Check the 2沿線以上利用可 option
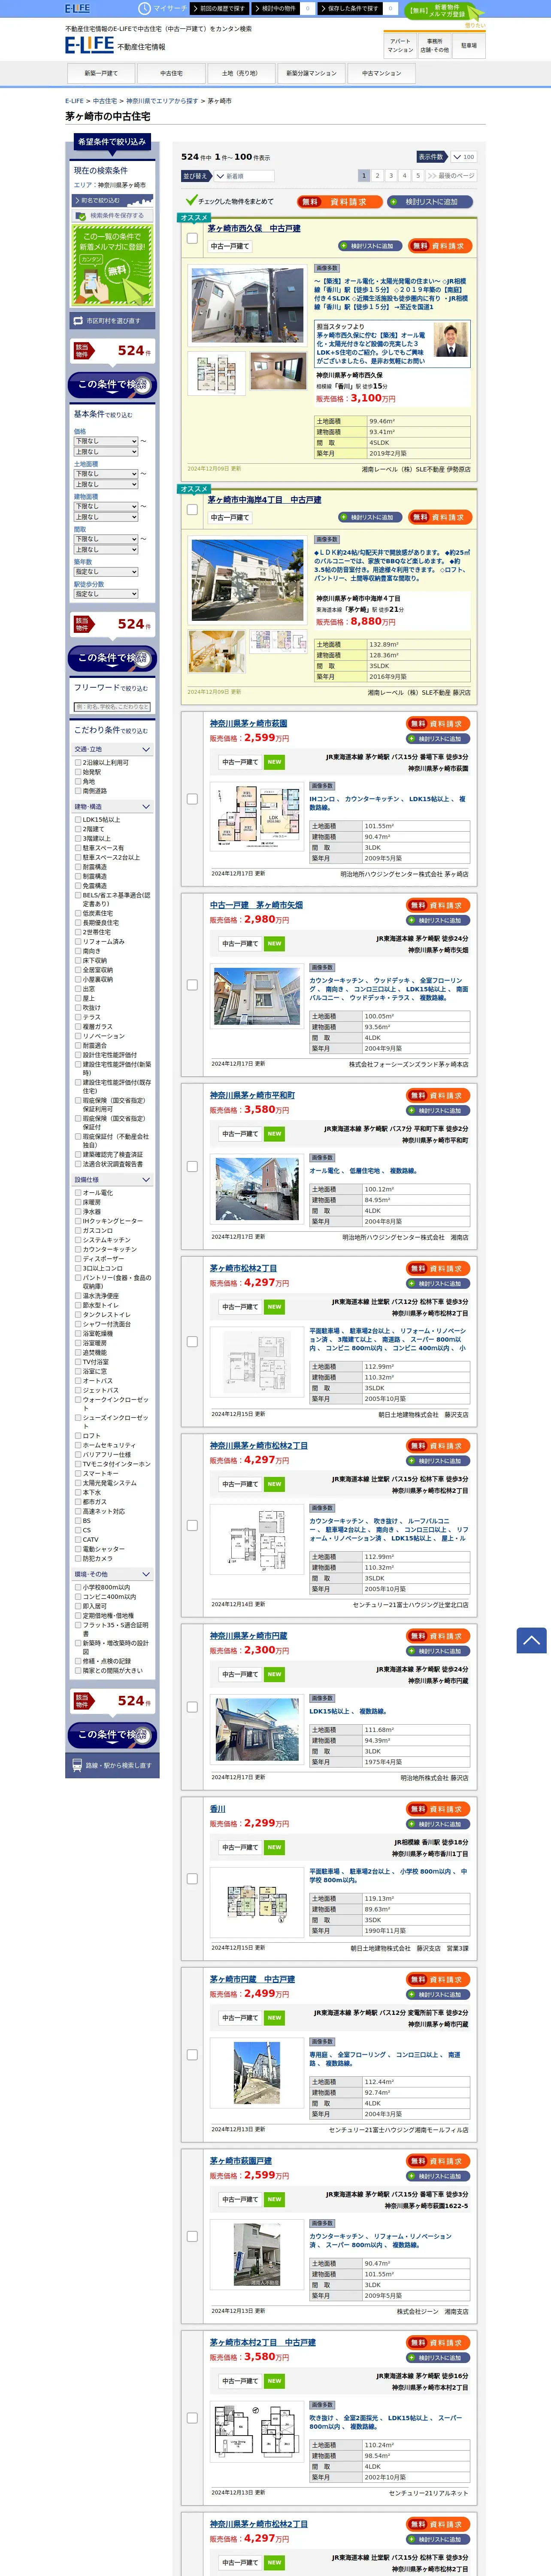The height and width of the screenshot is (2576, 551). coord(78,762)
